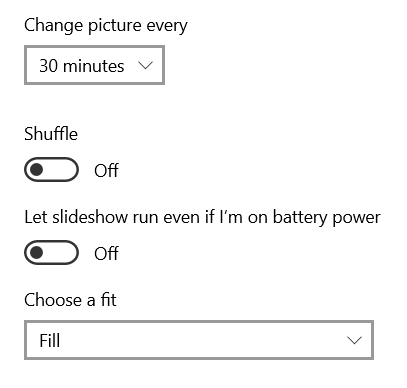Click the empty right side of Shuffle toggle track
407x388 pixels.
click(x=62, y=170)
